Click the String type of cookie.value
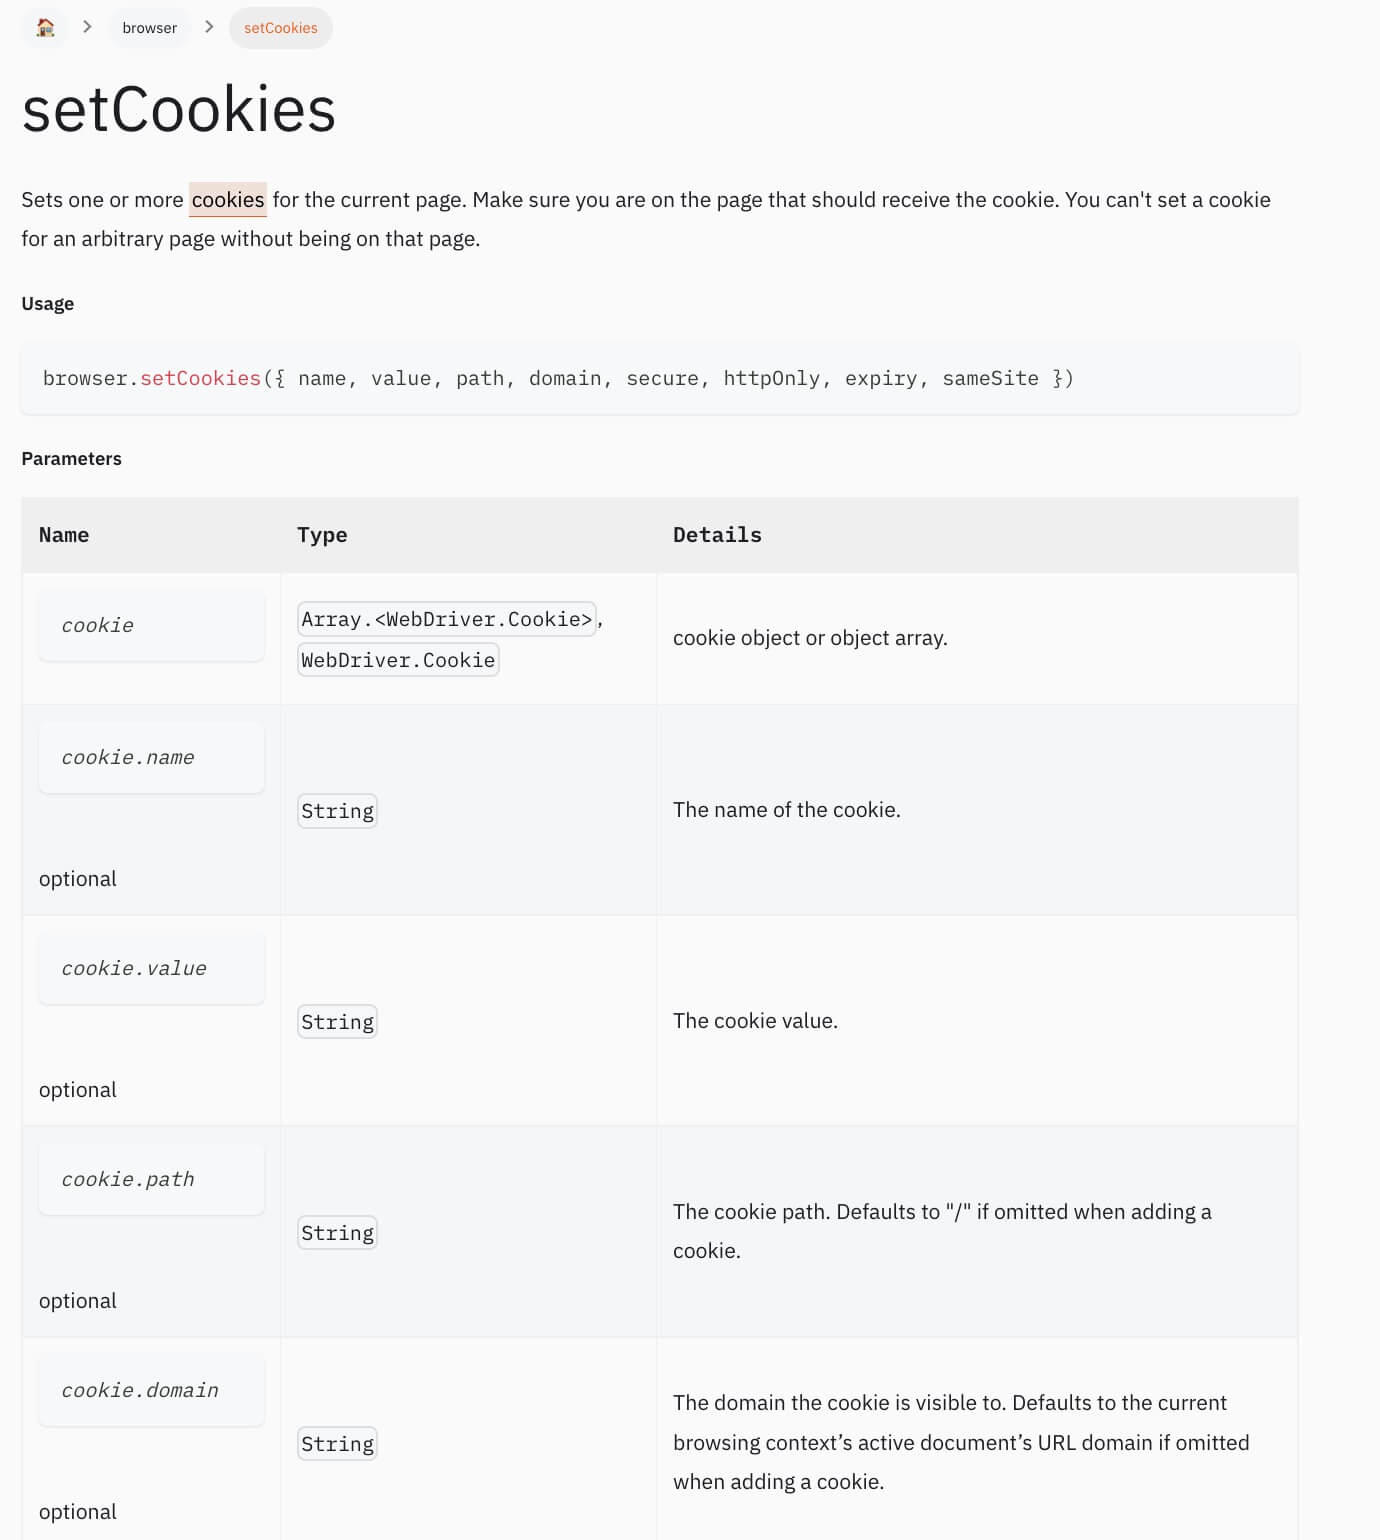 [337, 1022]
